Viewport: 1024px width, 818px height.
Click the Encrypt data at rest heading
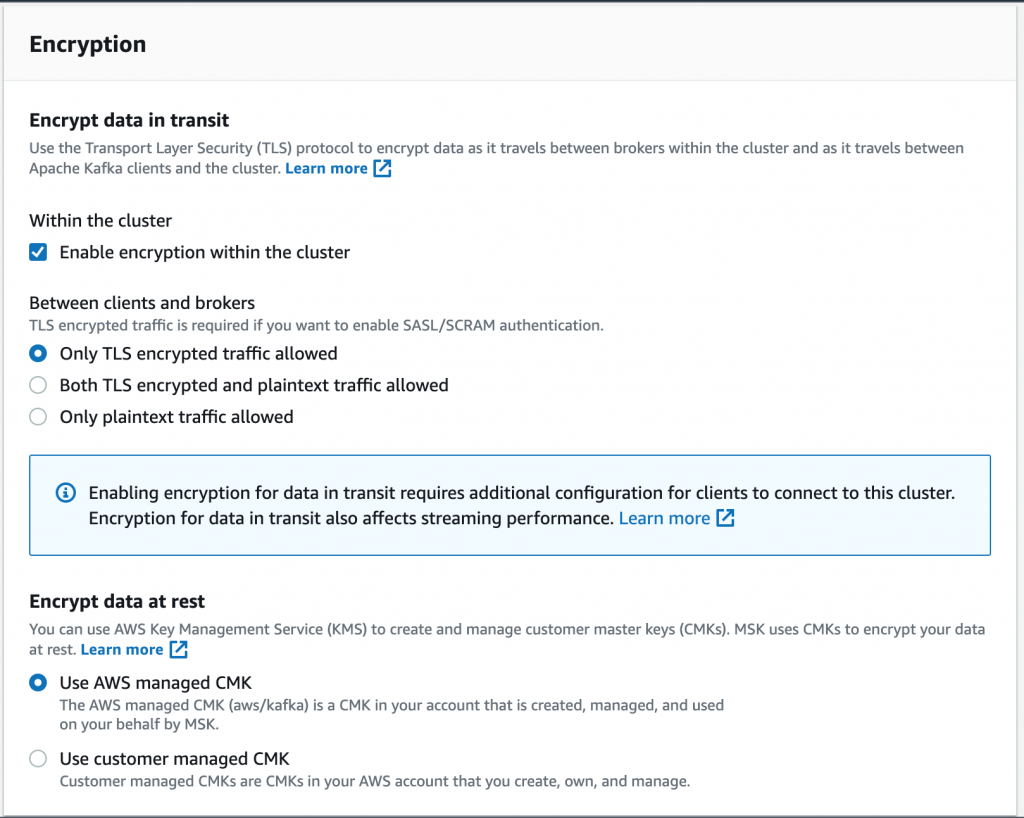pos(118,601)
